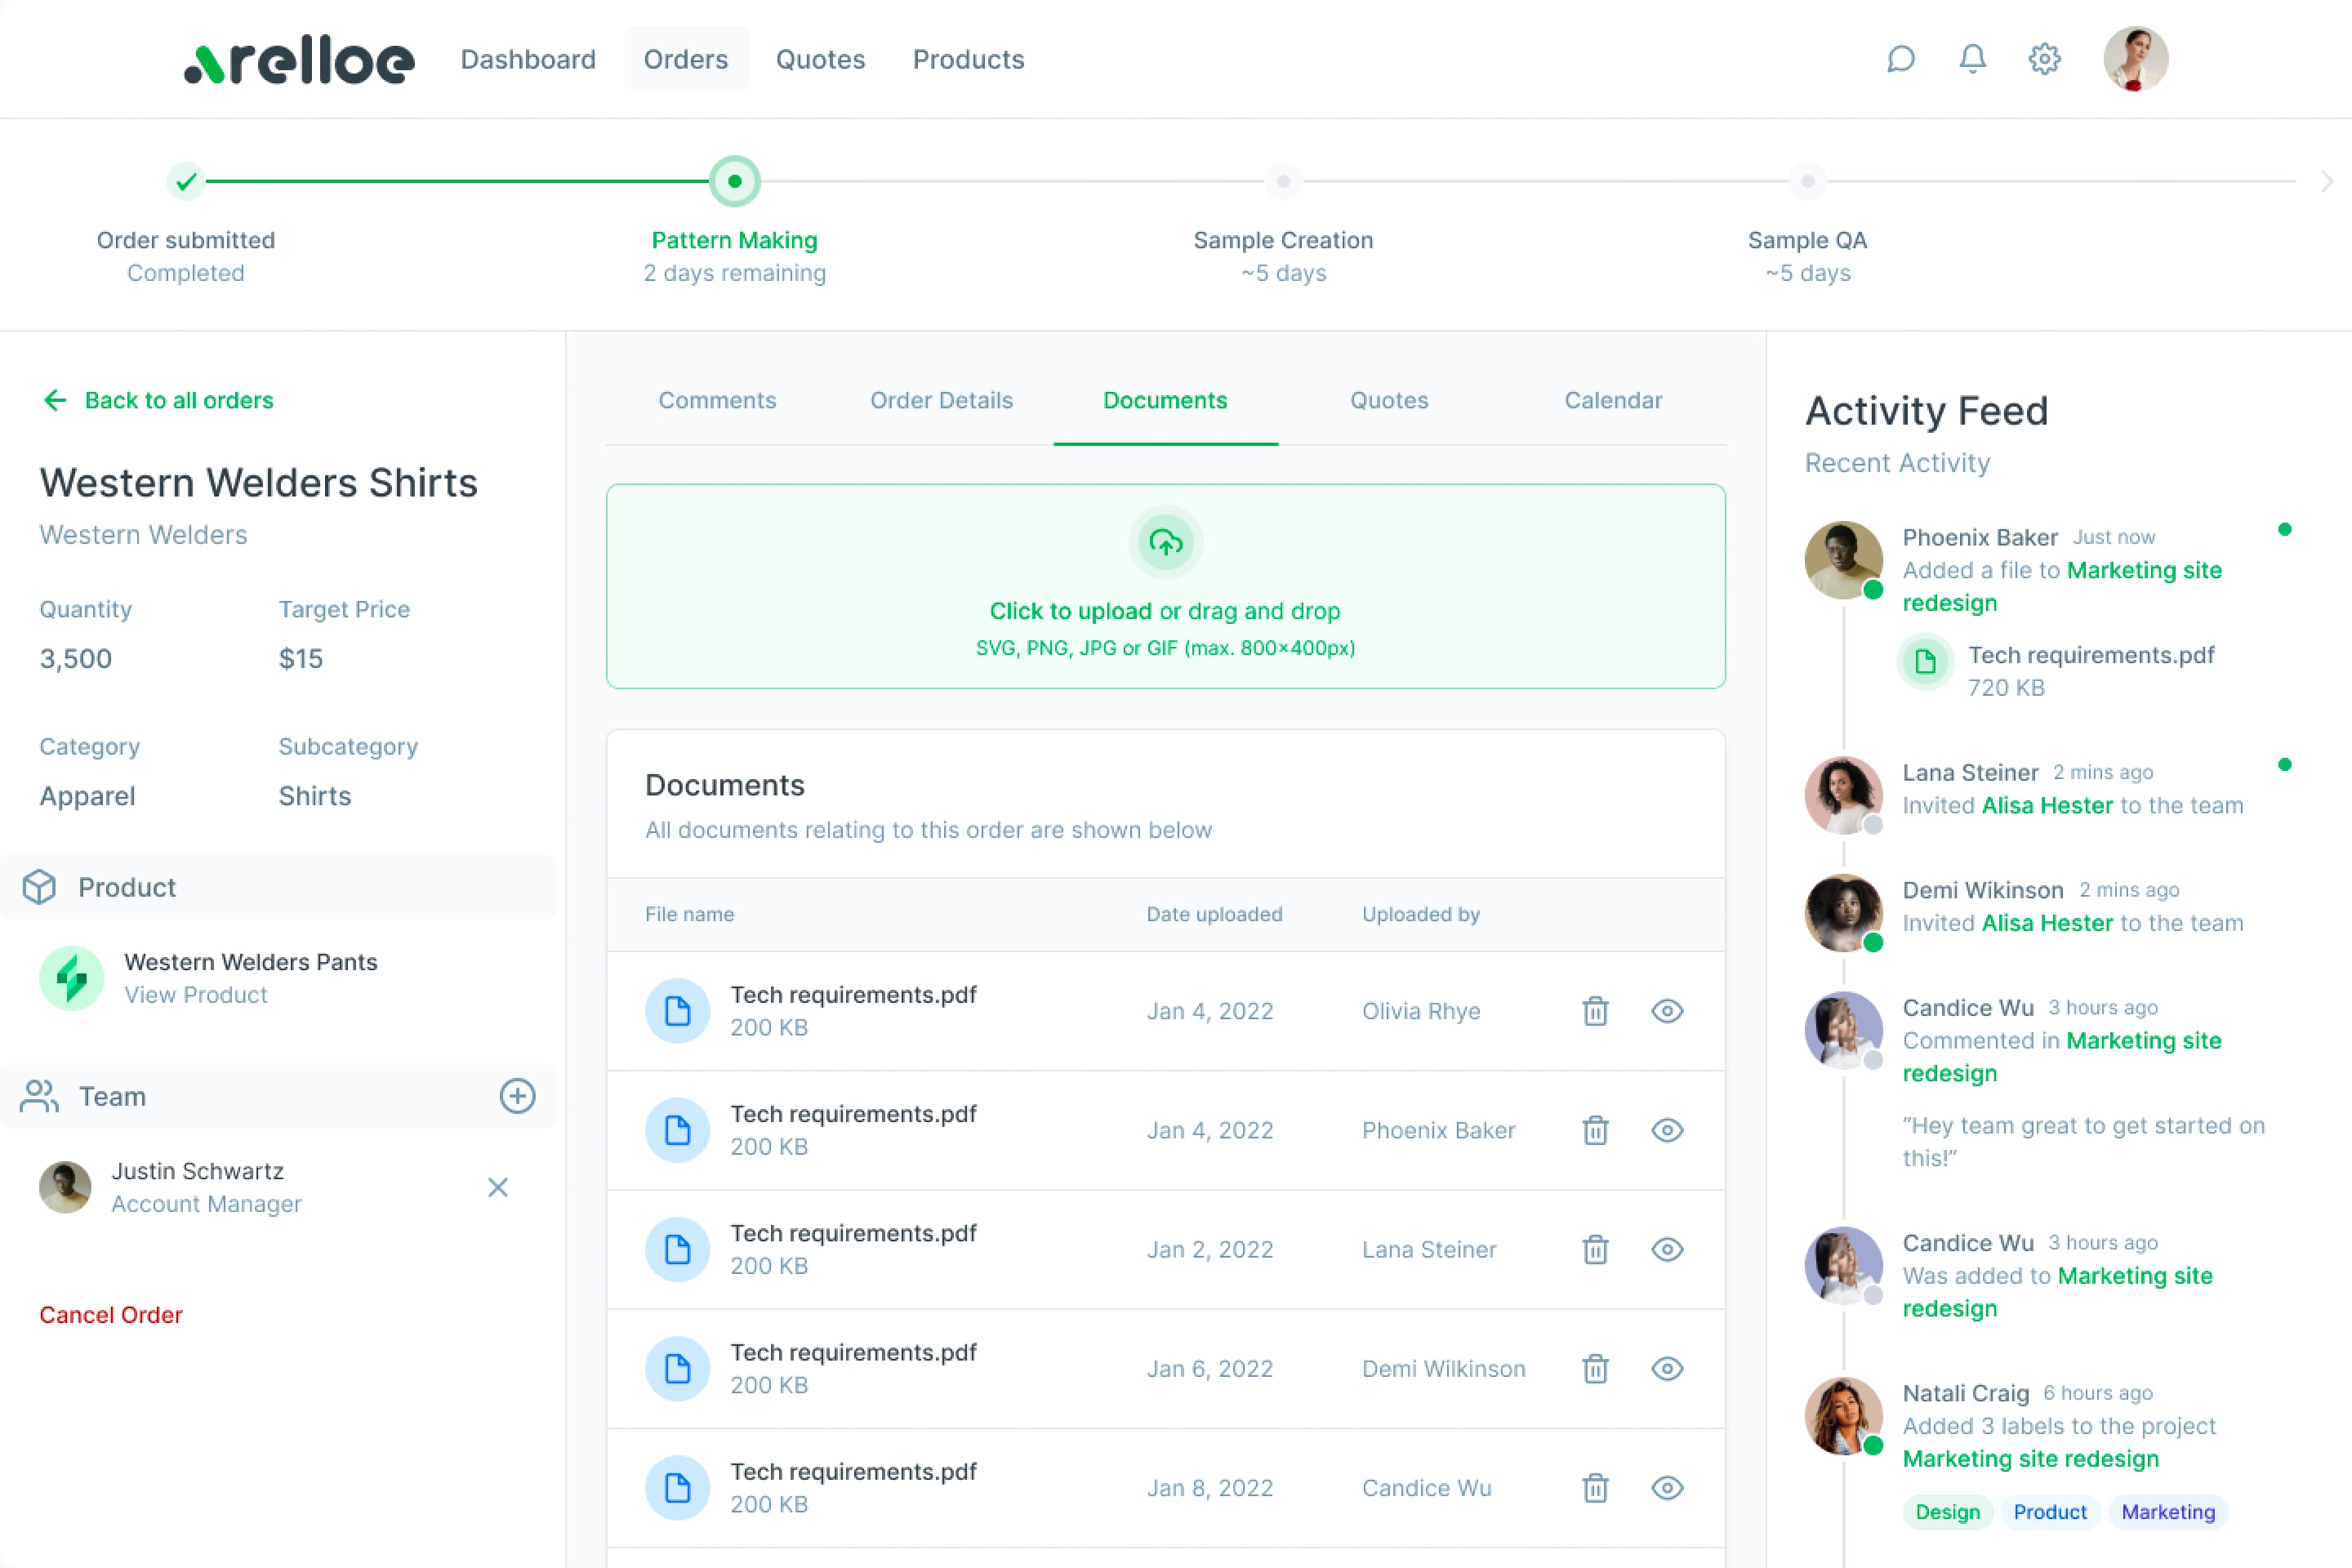Go back with the left arrow icon
The image size is (2352, 1568).
coord(55,400)
